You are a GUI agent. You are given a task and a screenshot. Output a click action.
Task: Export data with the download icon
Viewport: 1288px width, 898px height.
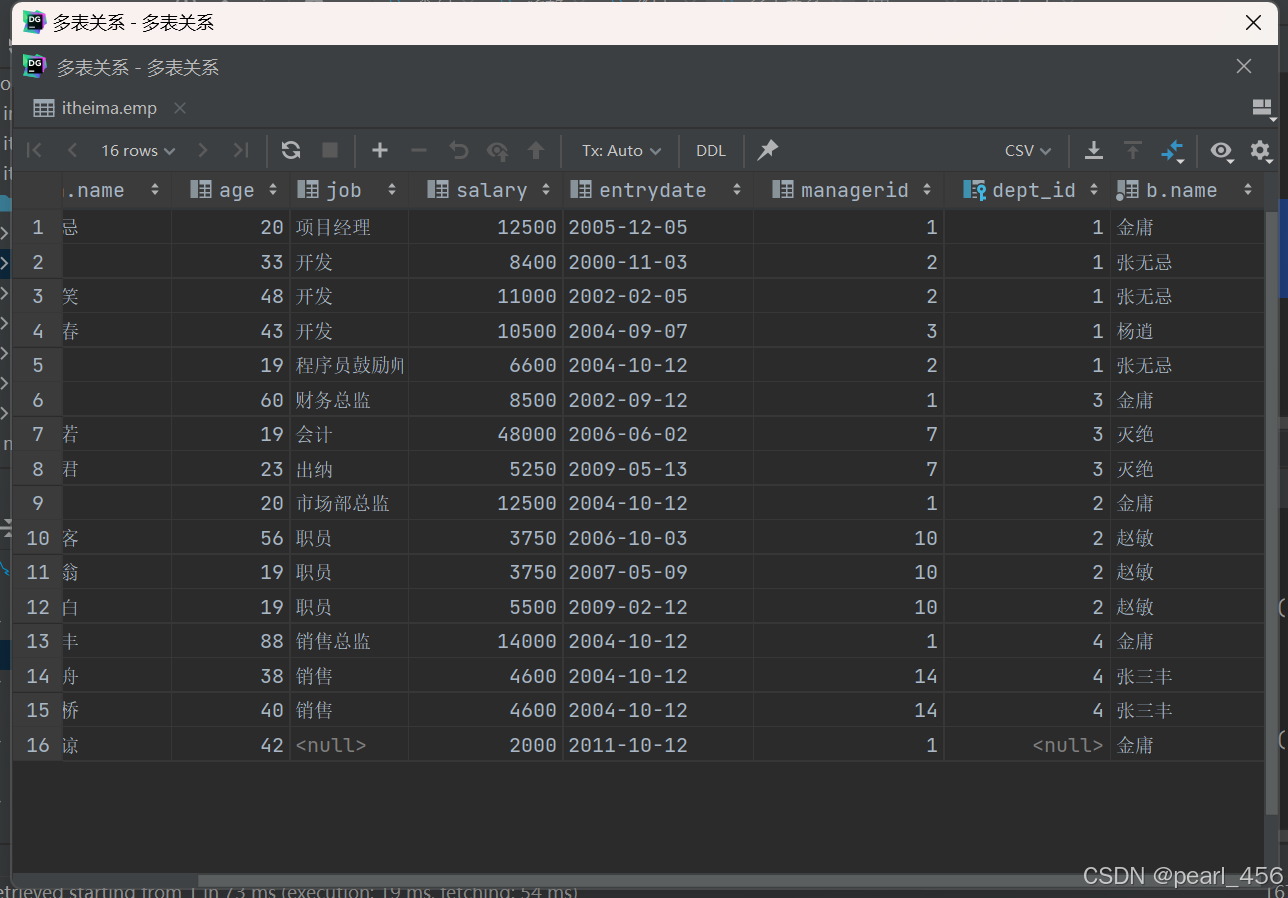pos(1094,150)
